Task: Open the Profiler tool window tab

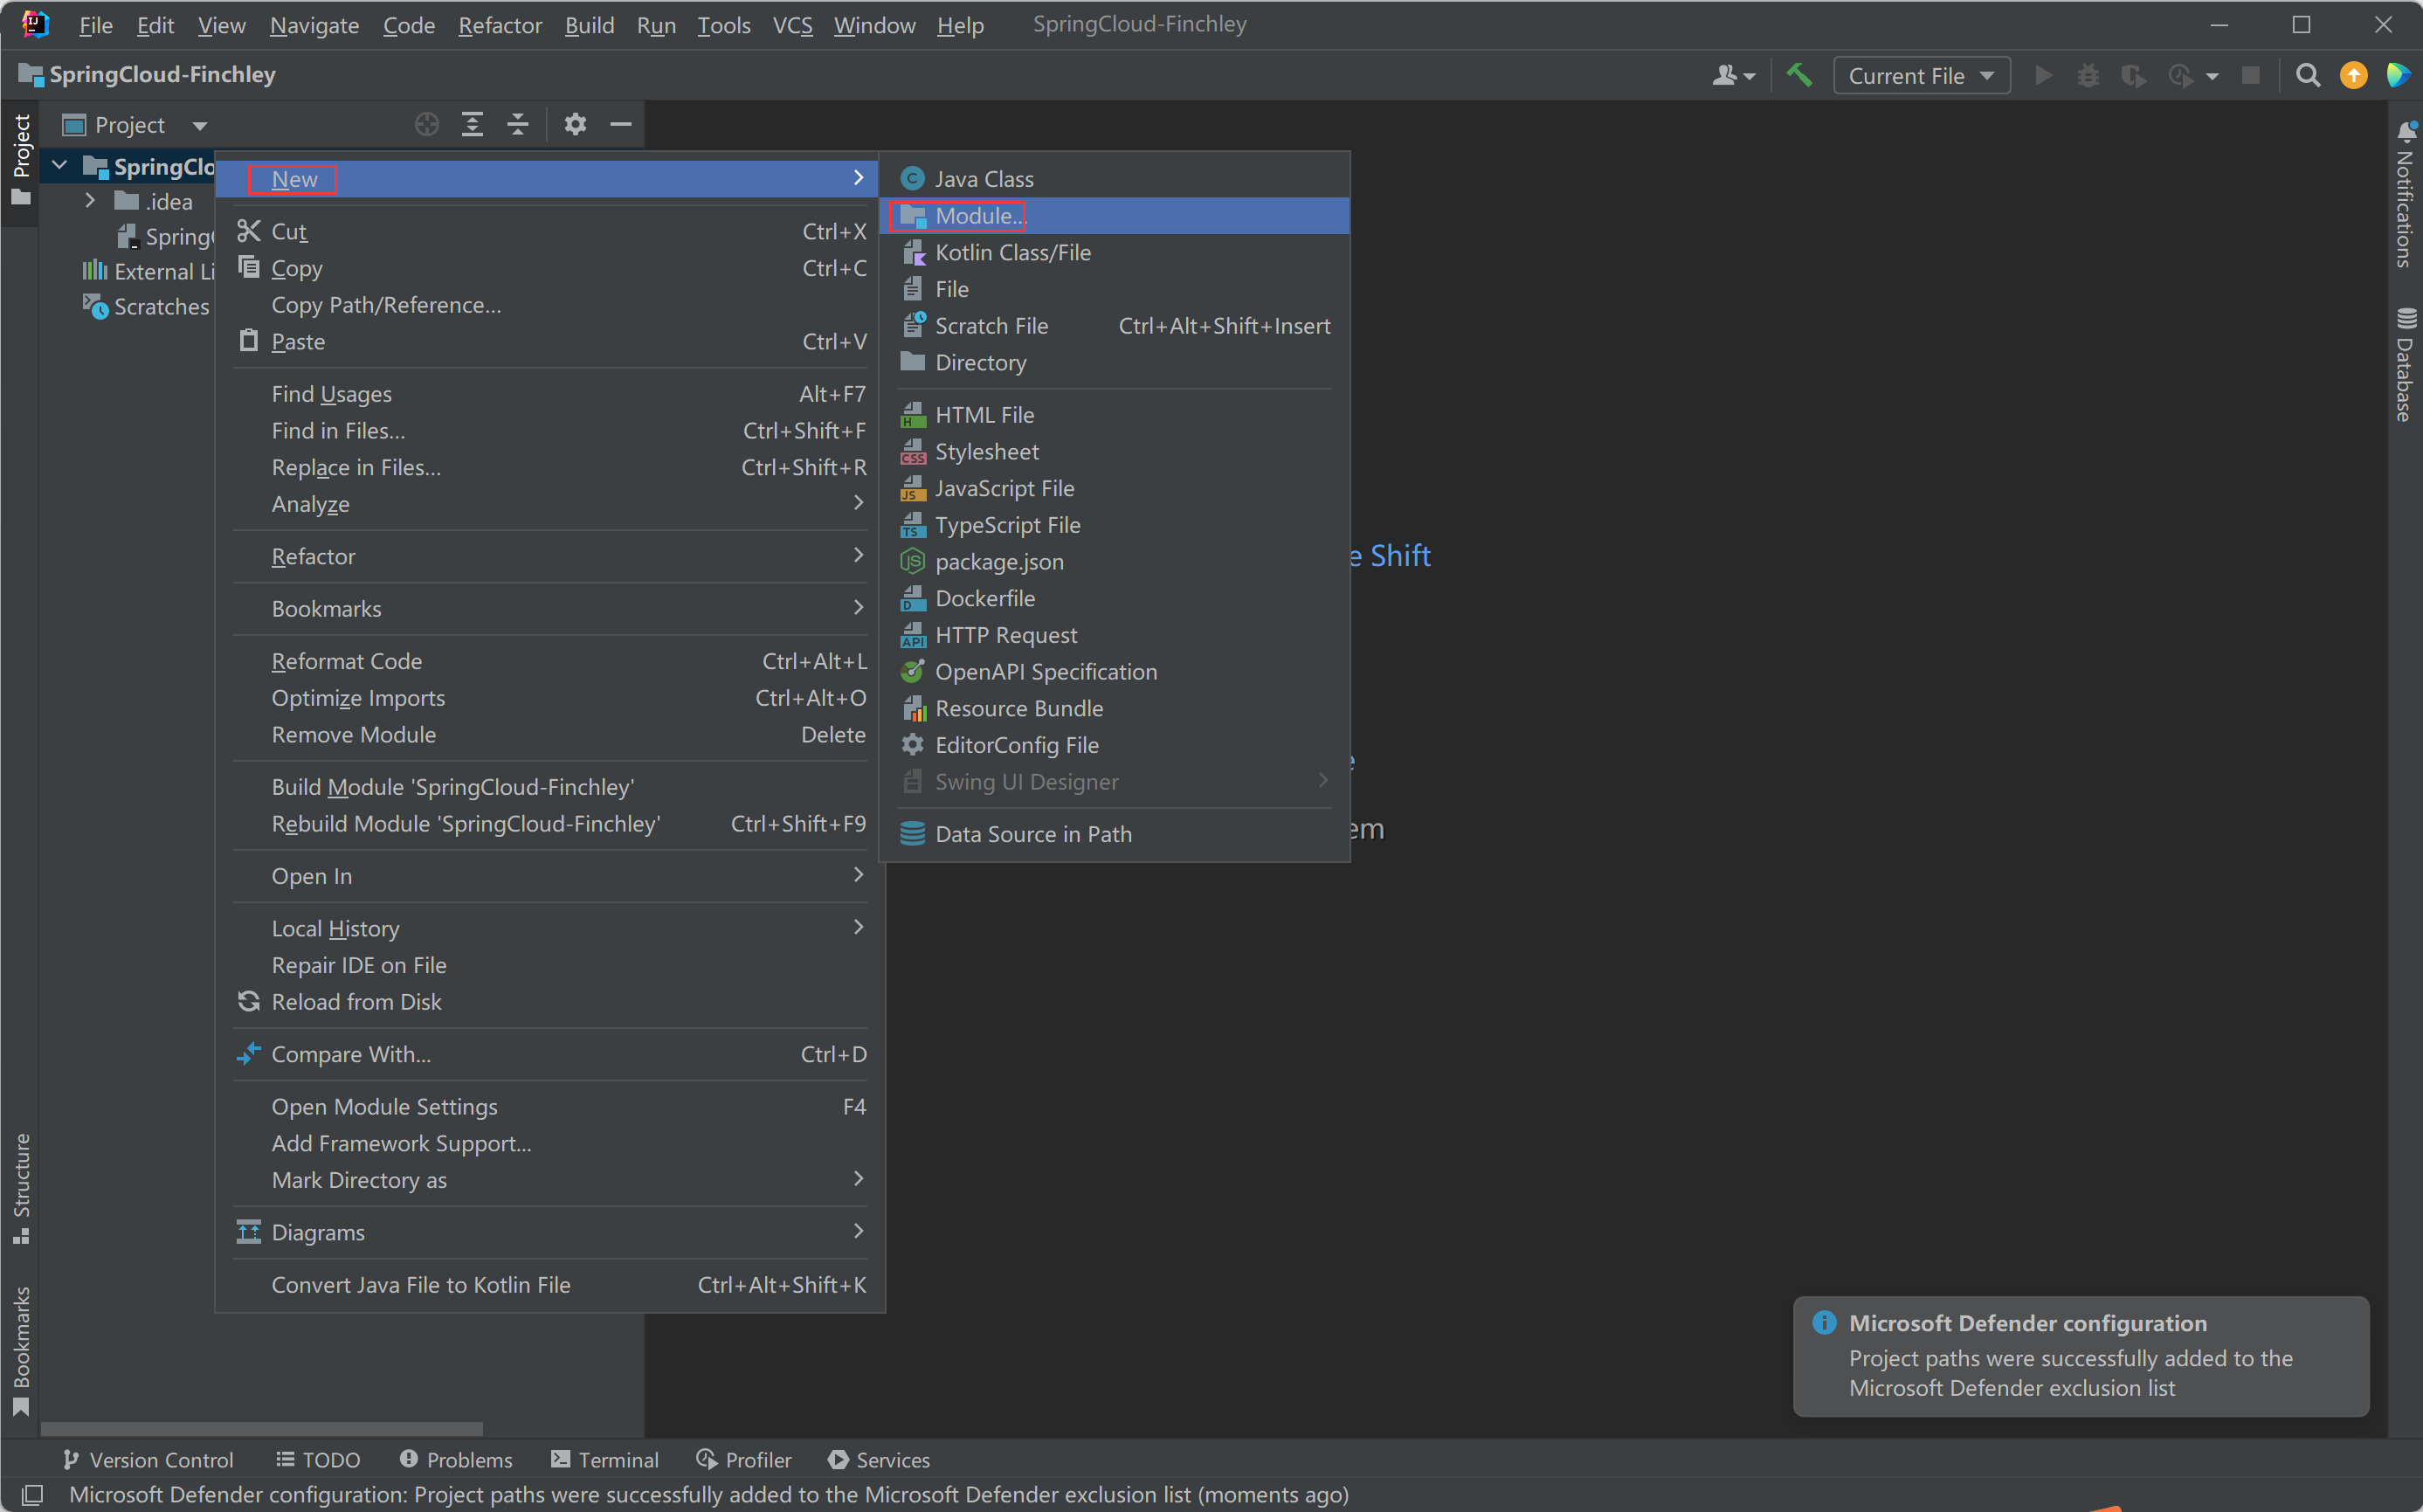Action: [x=744, y=1460]
